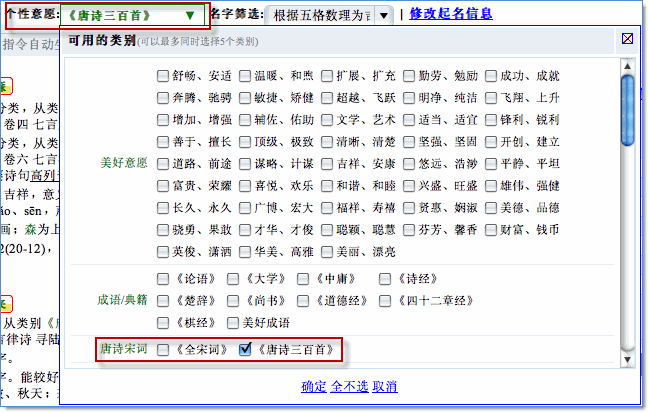
Task: Uncheck the 《唐诗三百首》 checkbox
Action: (x=246, y=349)
